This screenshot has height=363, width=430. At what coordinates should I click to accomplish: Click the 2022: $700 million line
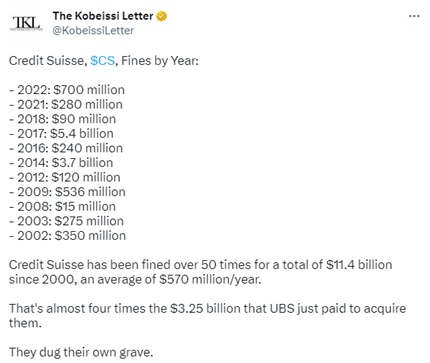point(67,90)
